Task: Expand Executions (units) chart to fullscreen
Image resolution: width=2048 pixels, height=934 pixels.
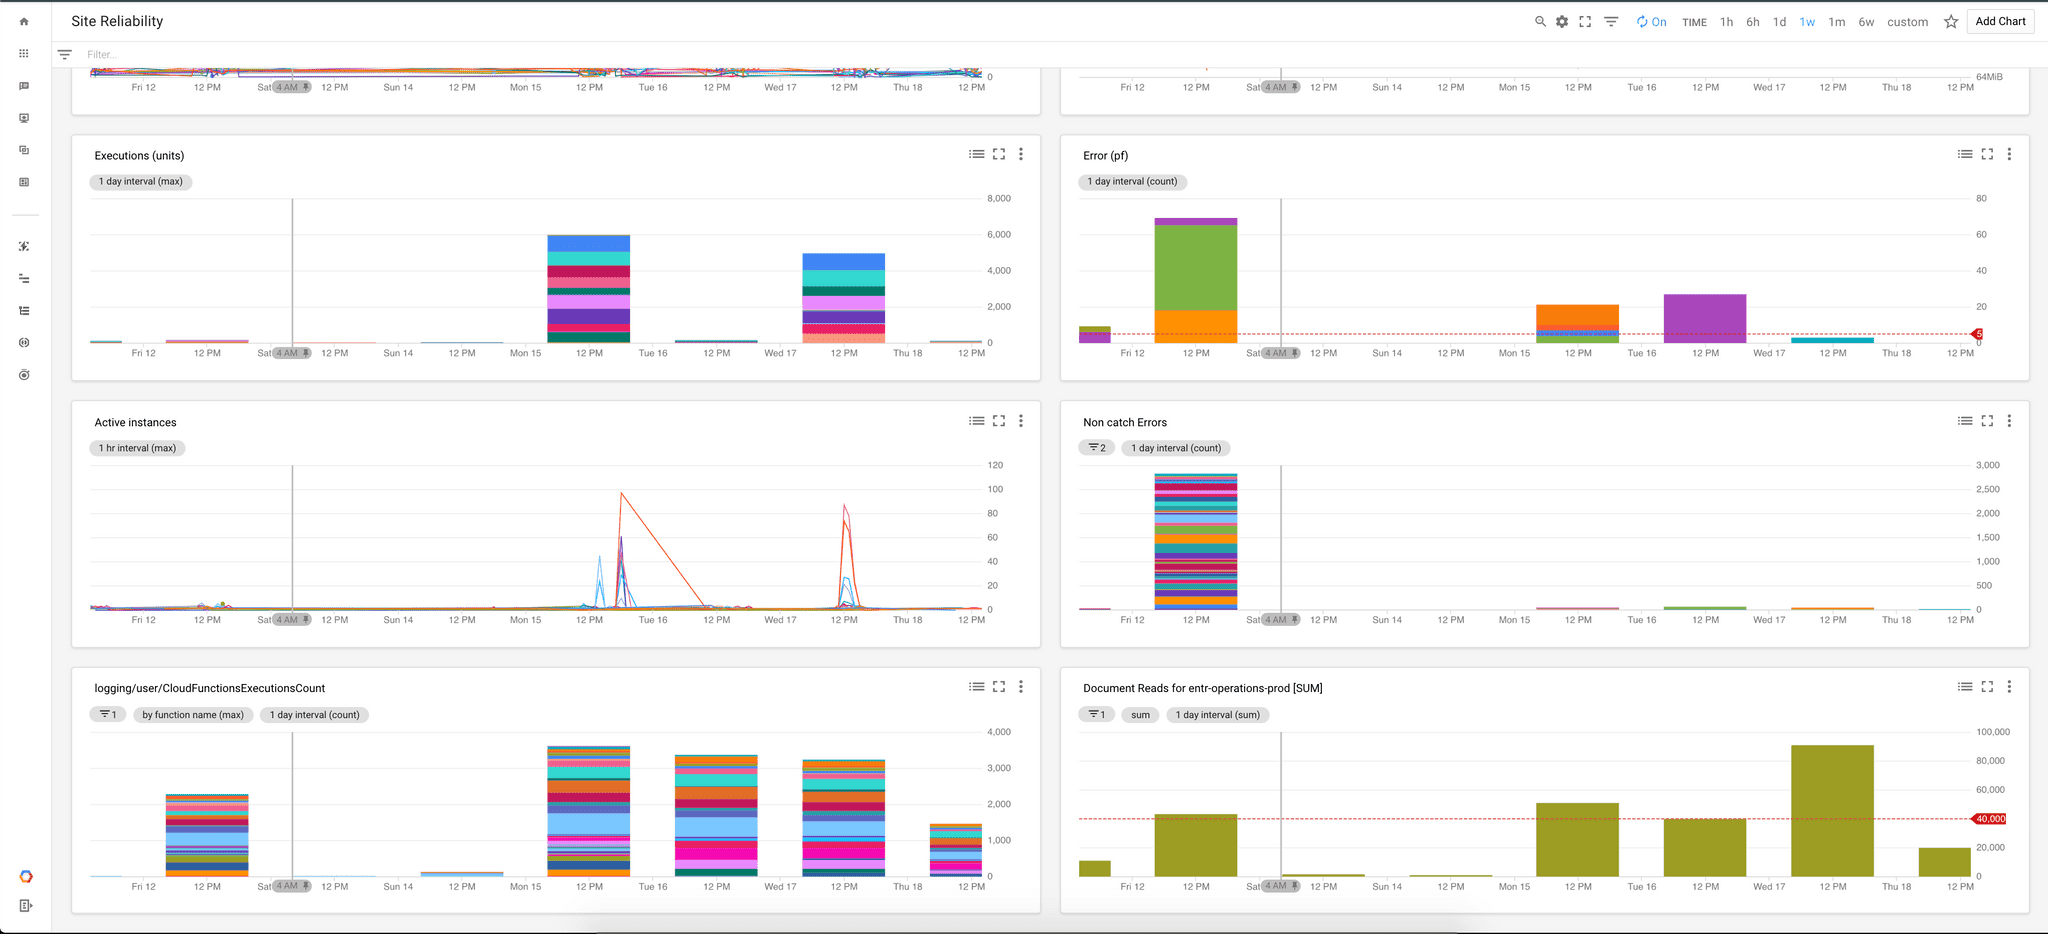Action: pos(999,154)
